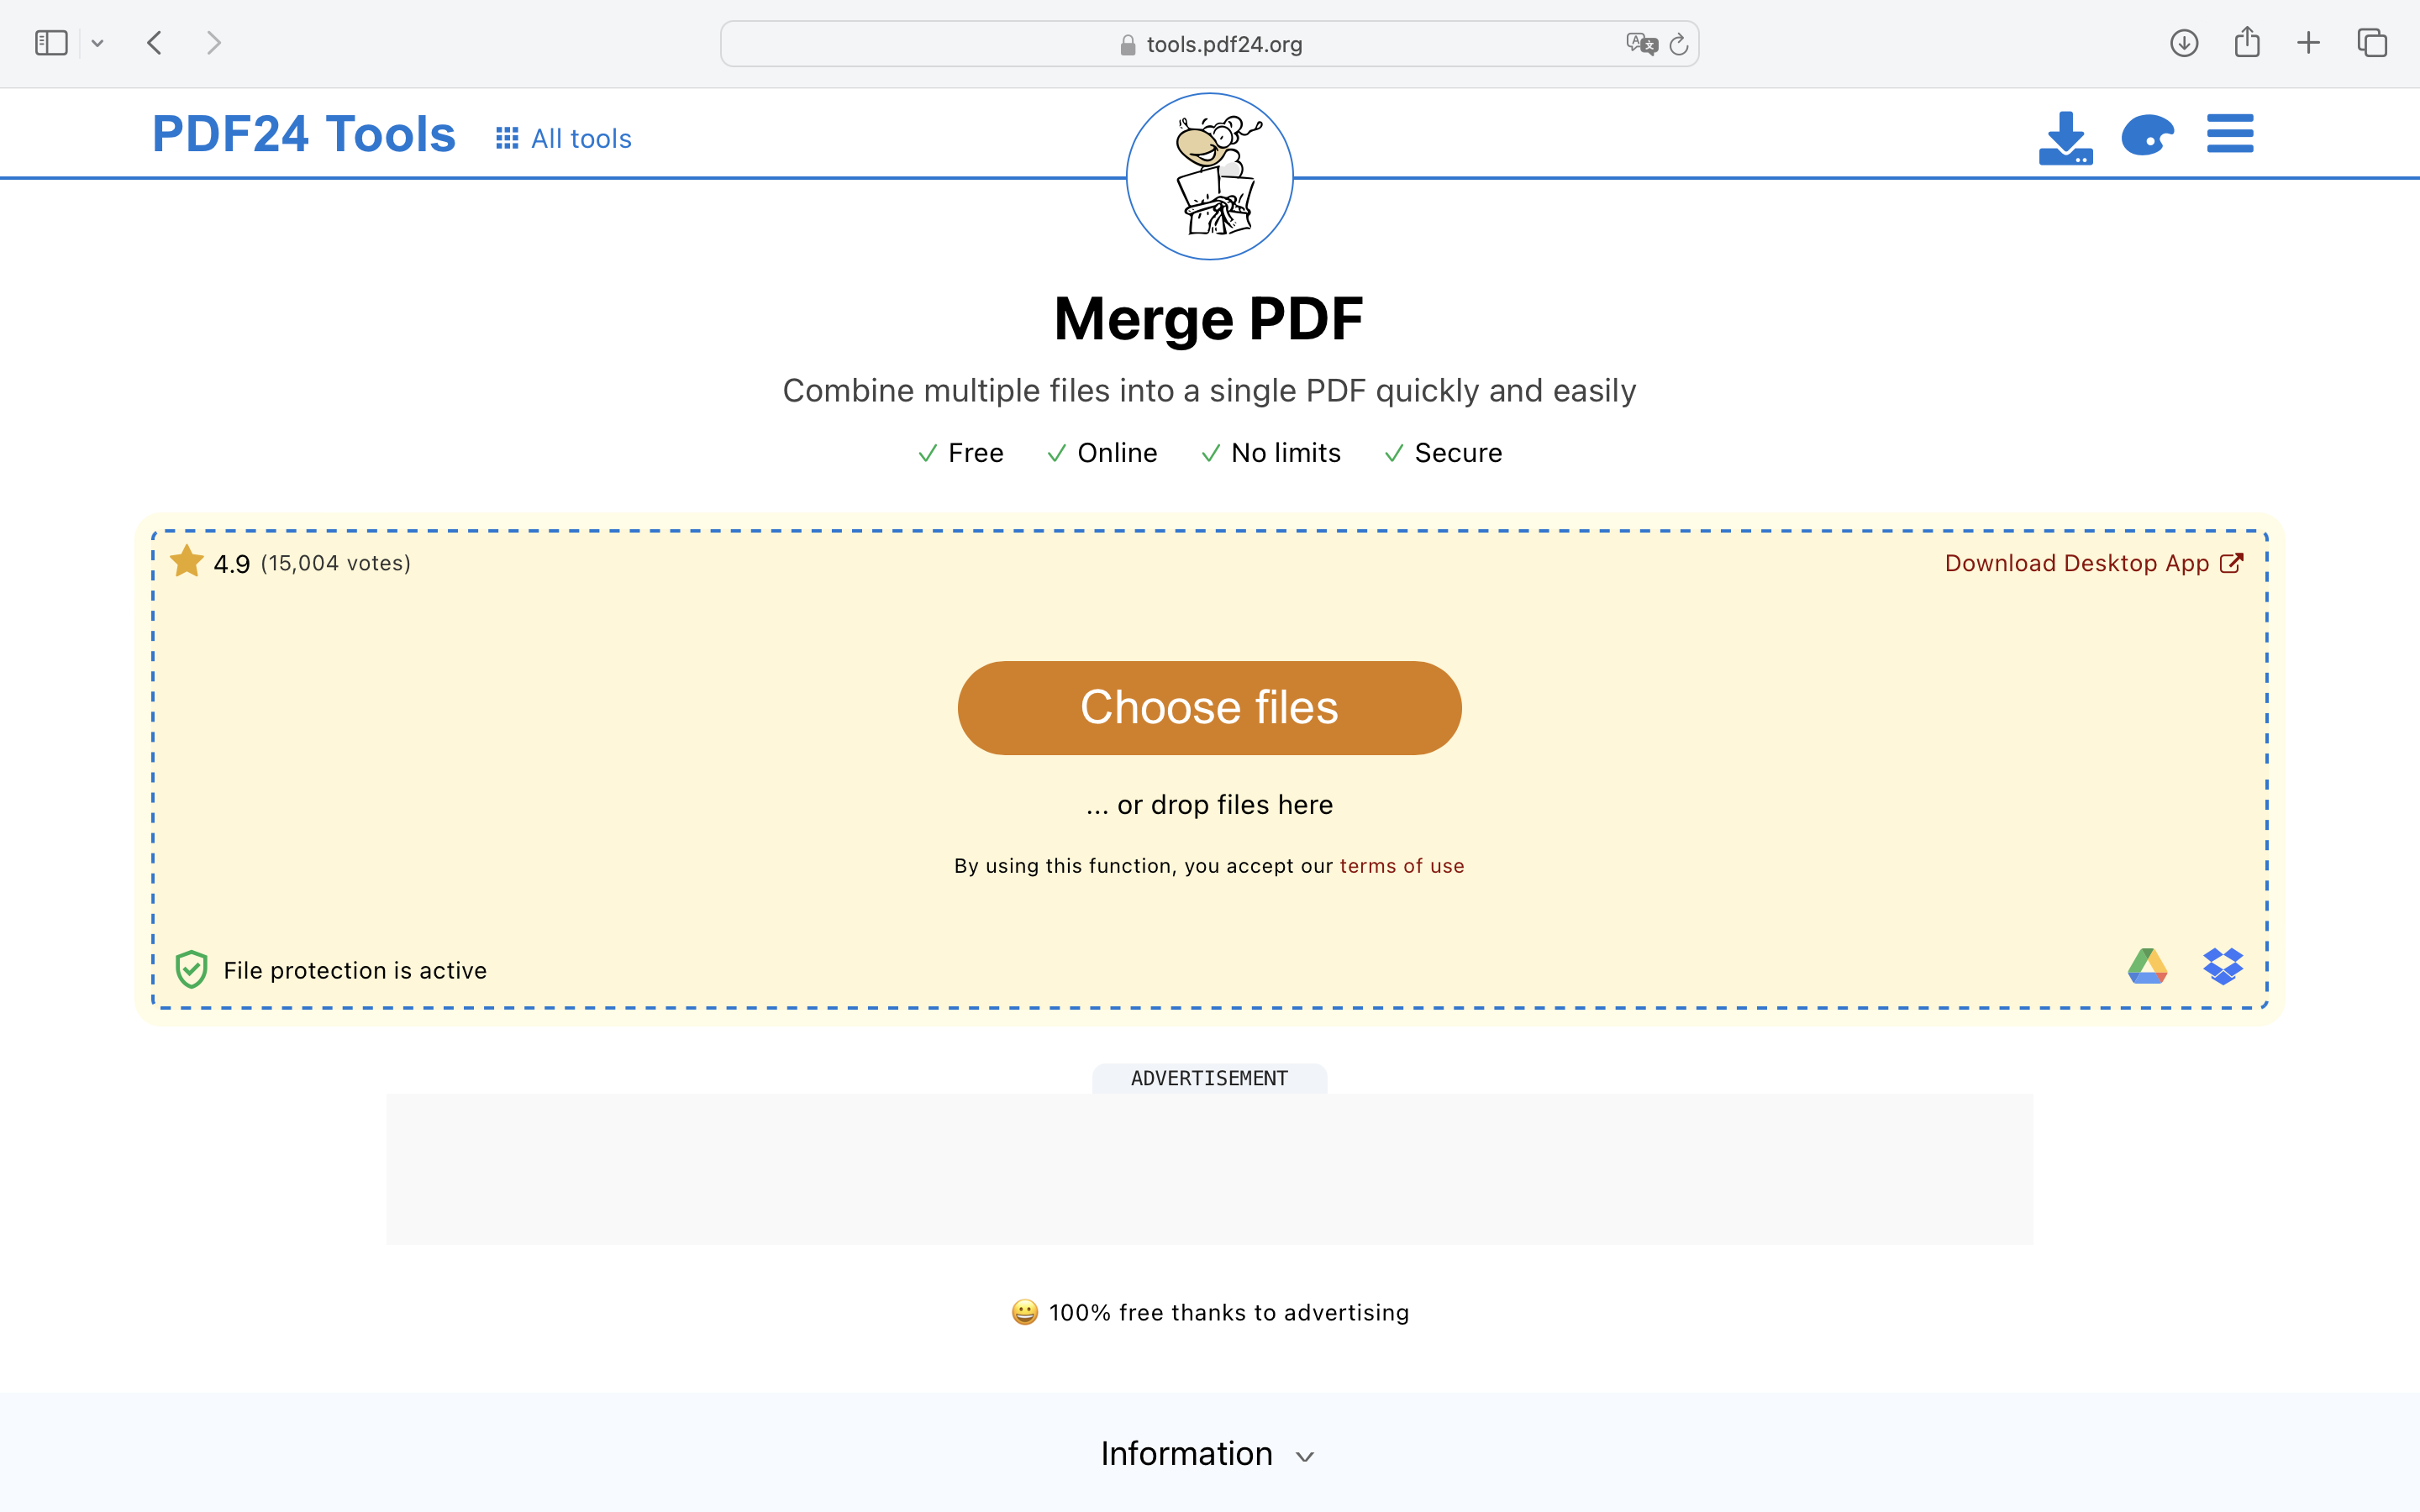Open the browser share menu
The width and height of the screenshot is (2420, 1512).
click(x=2247, y=42)
